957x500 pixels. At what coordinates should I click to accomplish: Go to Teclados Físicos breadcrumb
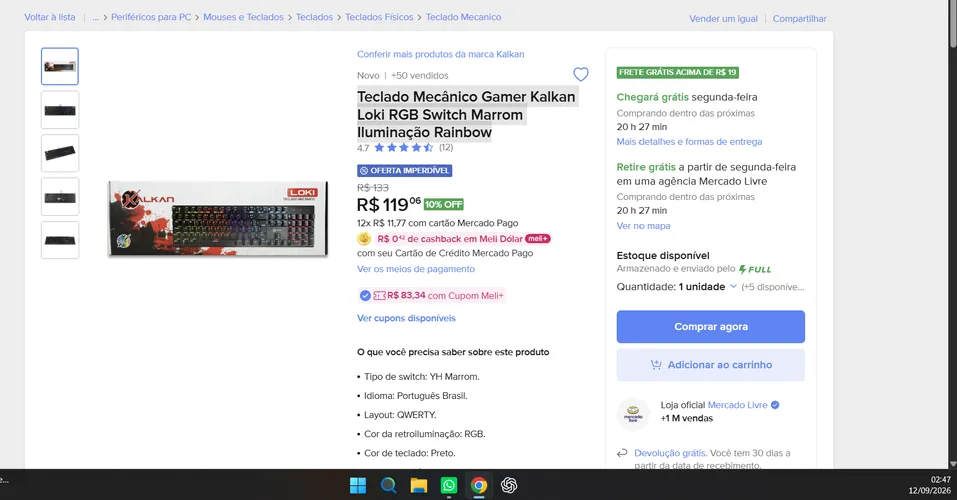pyautogui.click(x=379, y=17)
